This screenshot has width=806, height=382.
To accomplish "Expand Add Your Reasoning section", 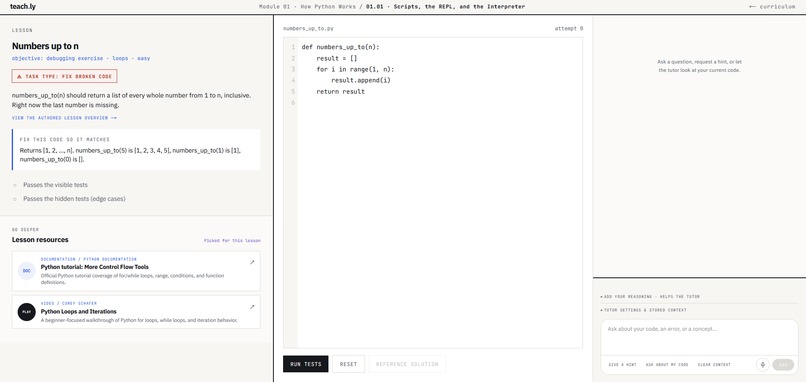I will click(650, 297).
